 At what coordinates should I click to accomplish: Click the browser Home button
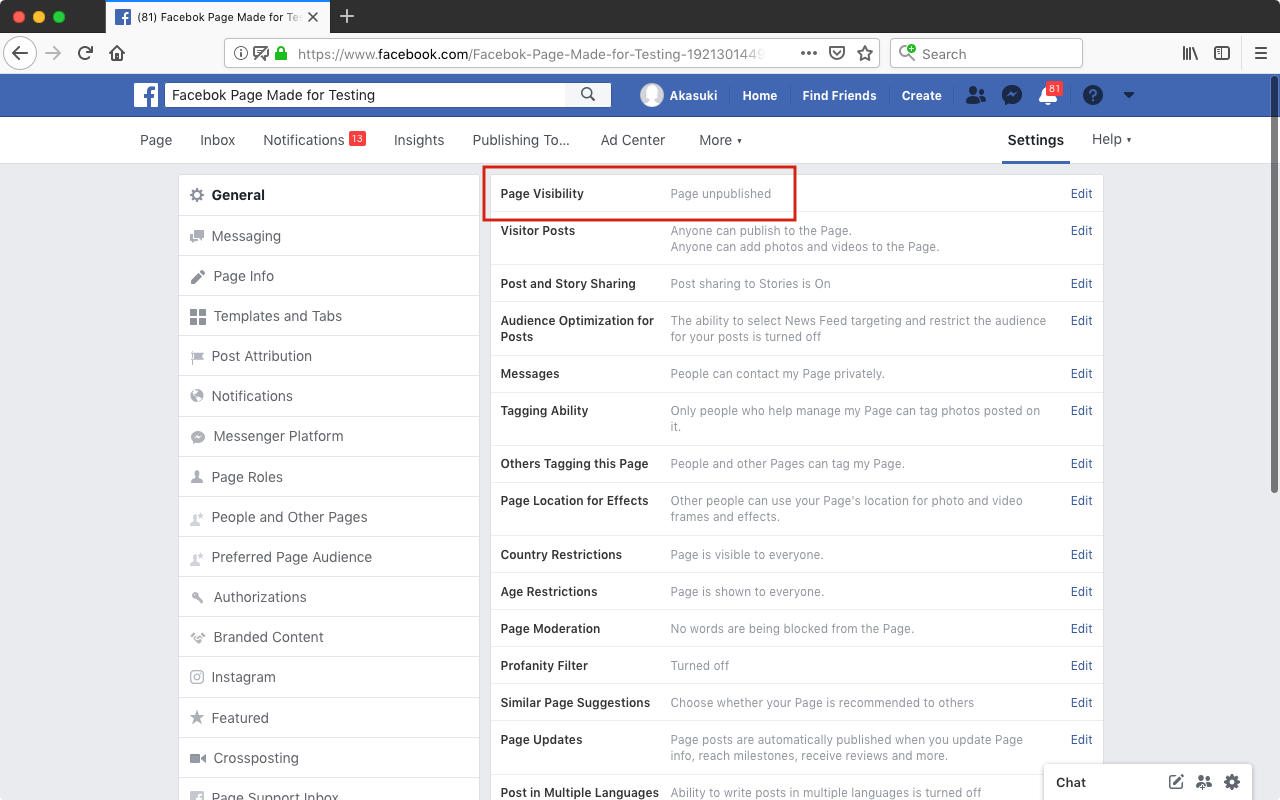coord(117,53)
